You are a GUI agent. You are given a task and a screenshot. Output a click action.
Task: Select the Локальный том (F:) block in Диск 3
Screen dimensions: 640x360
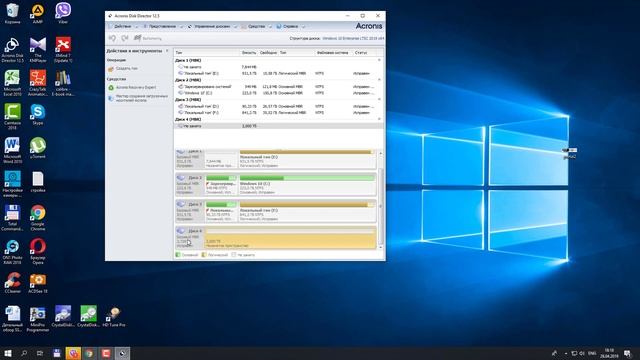point(307,211)
